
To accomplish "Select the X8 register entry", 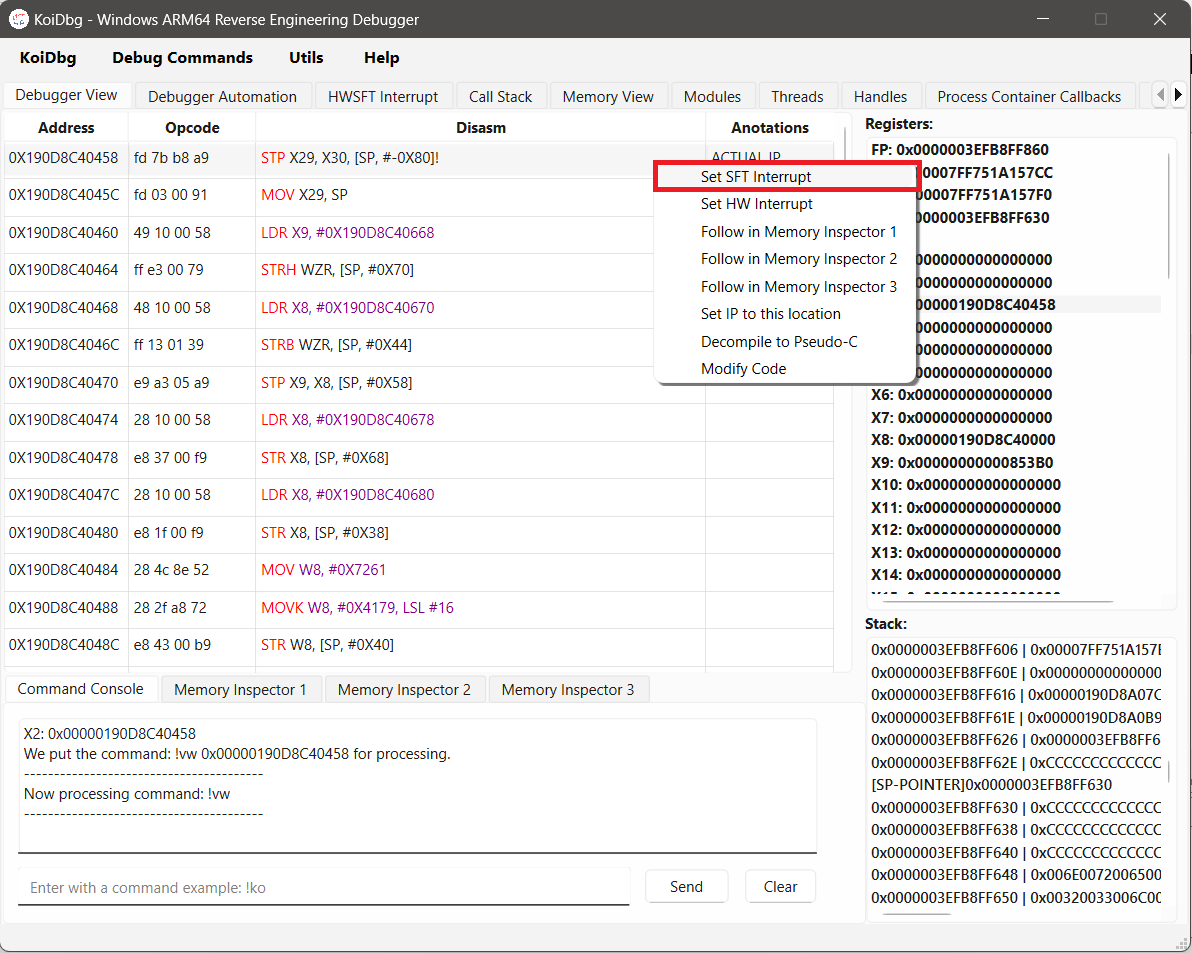I will (x=963, y=439).
